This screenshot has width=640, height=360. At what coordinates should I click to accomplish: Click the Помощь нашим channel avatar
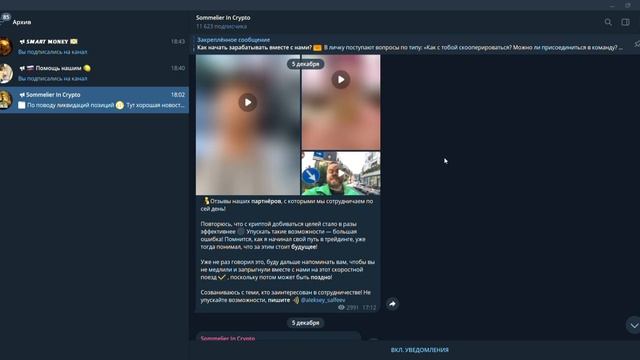6,73
